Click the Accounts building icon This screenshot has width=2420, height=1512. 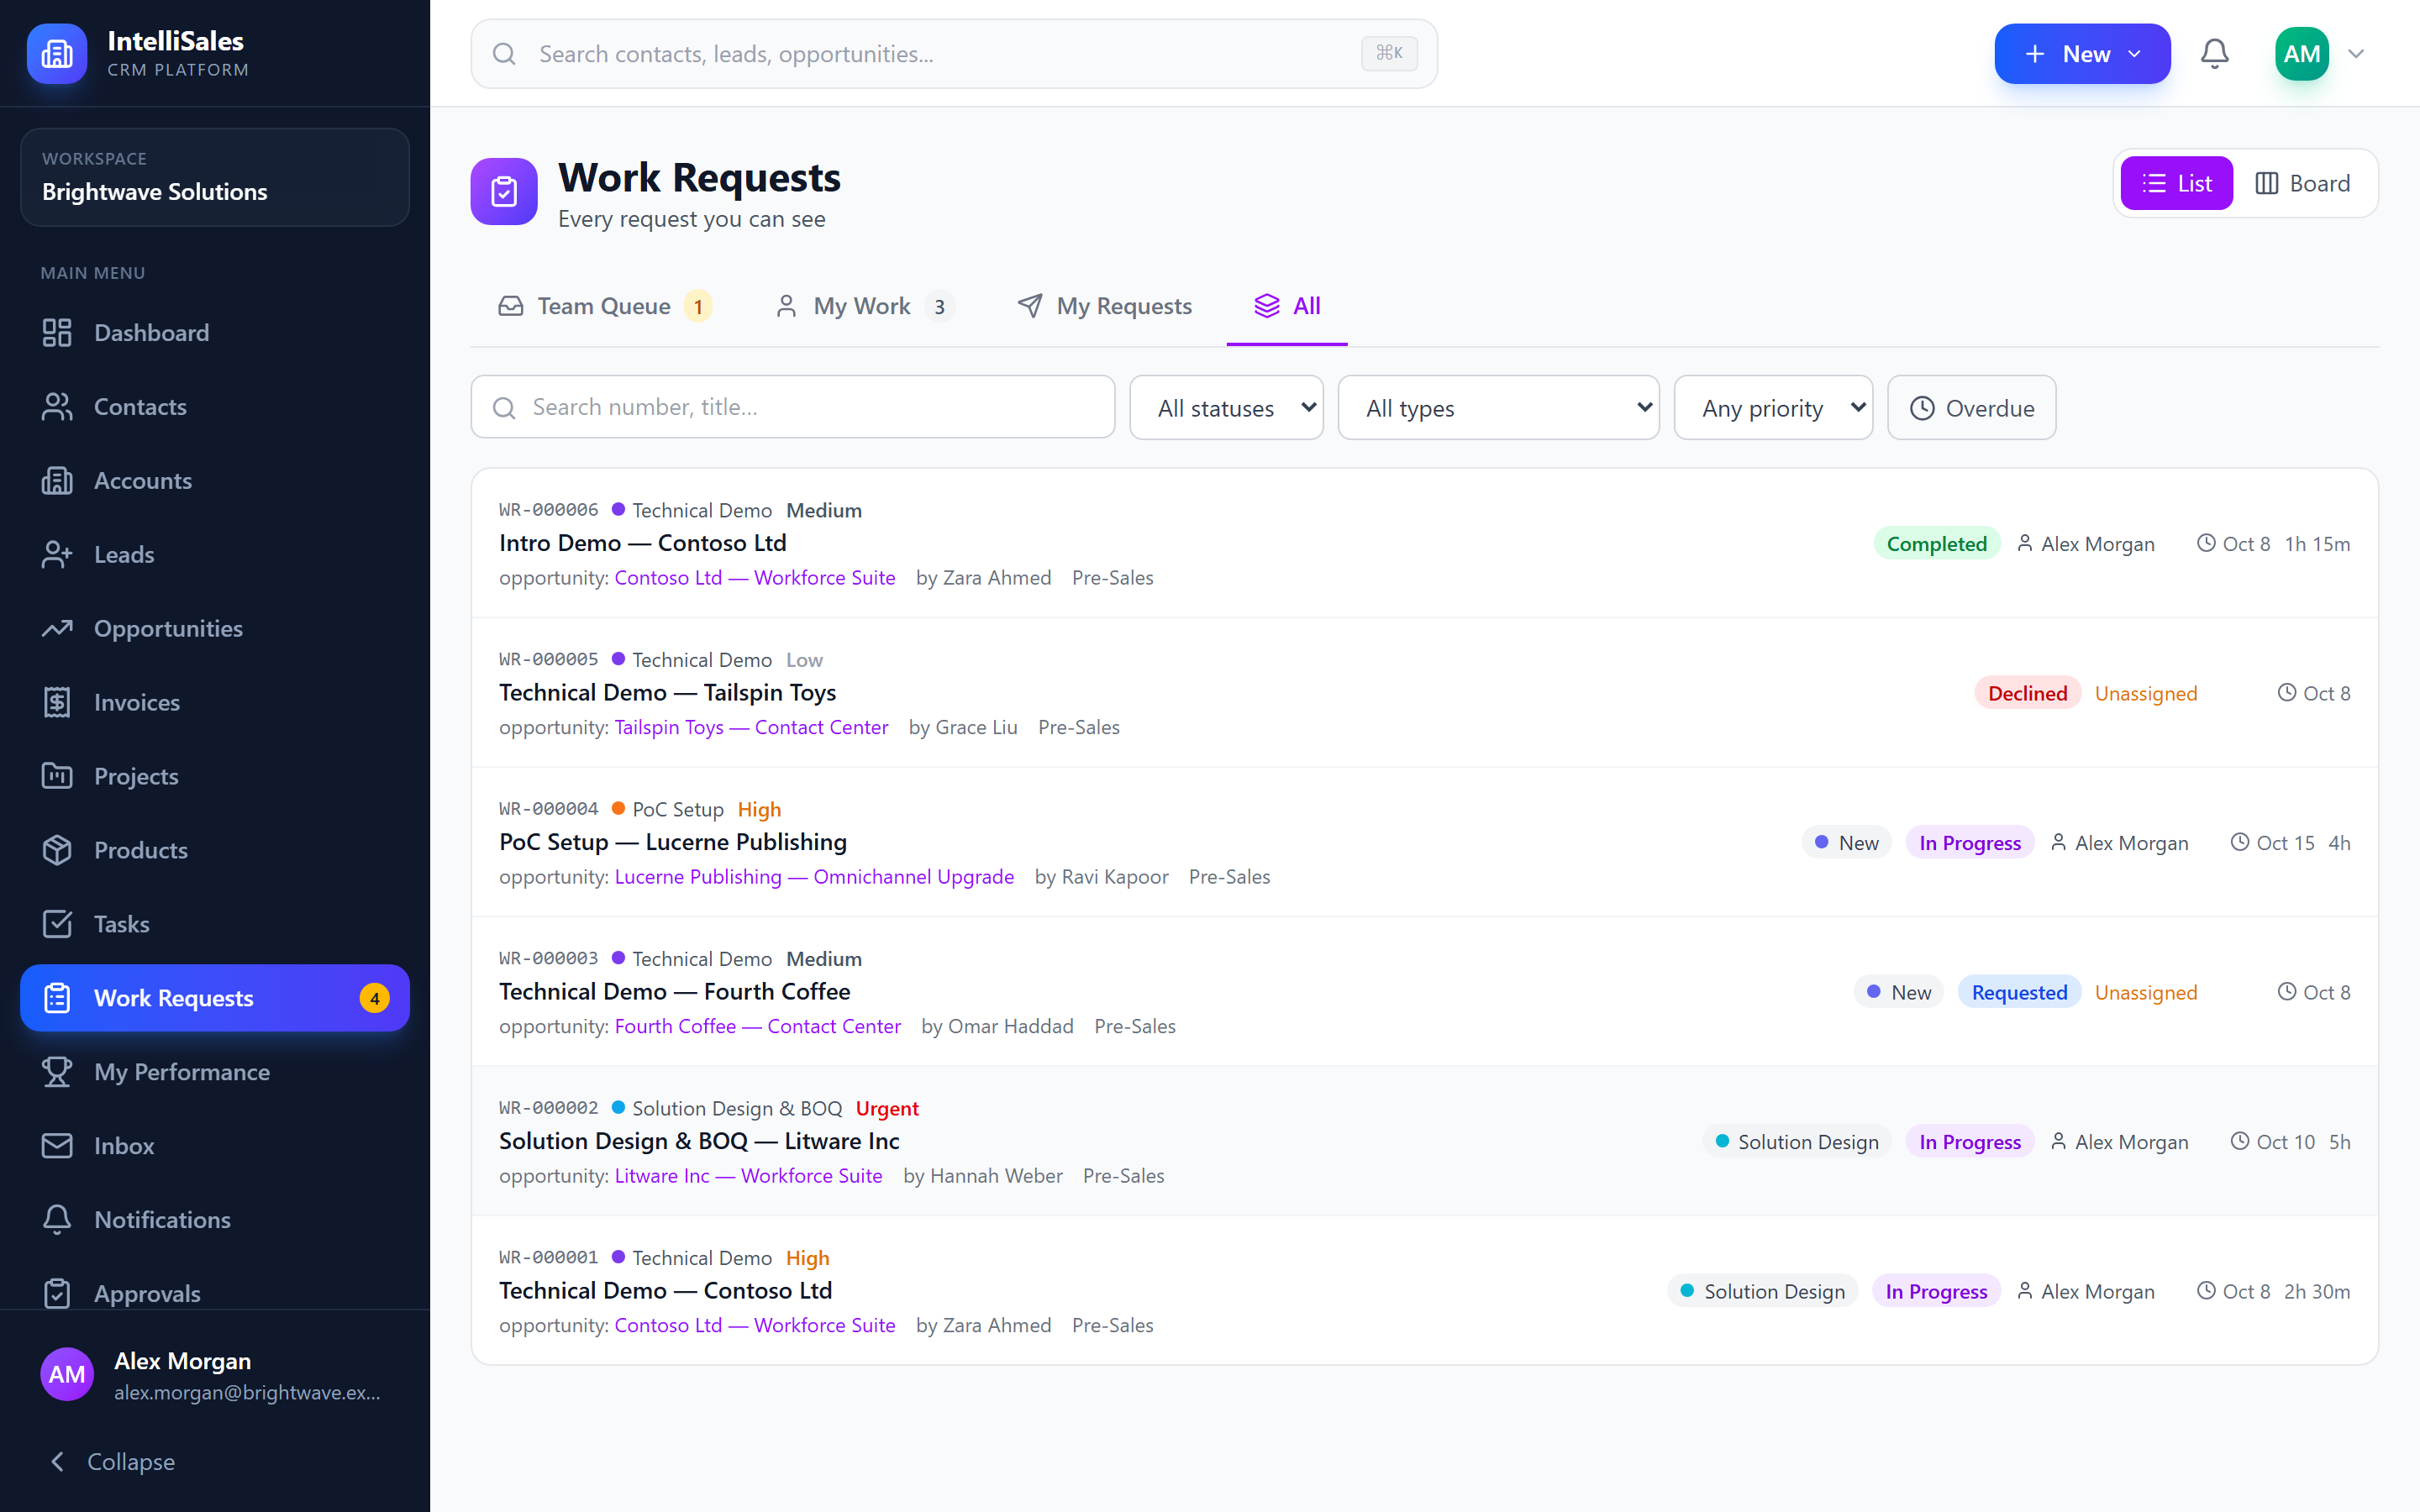click(57, 481)
